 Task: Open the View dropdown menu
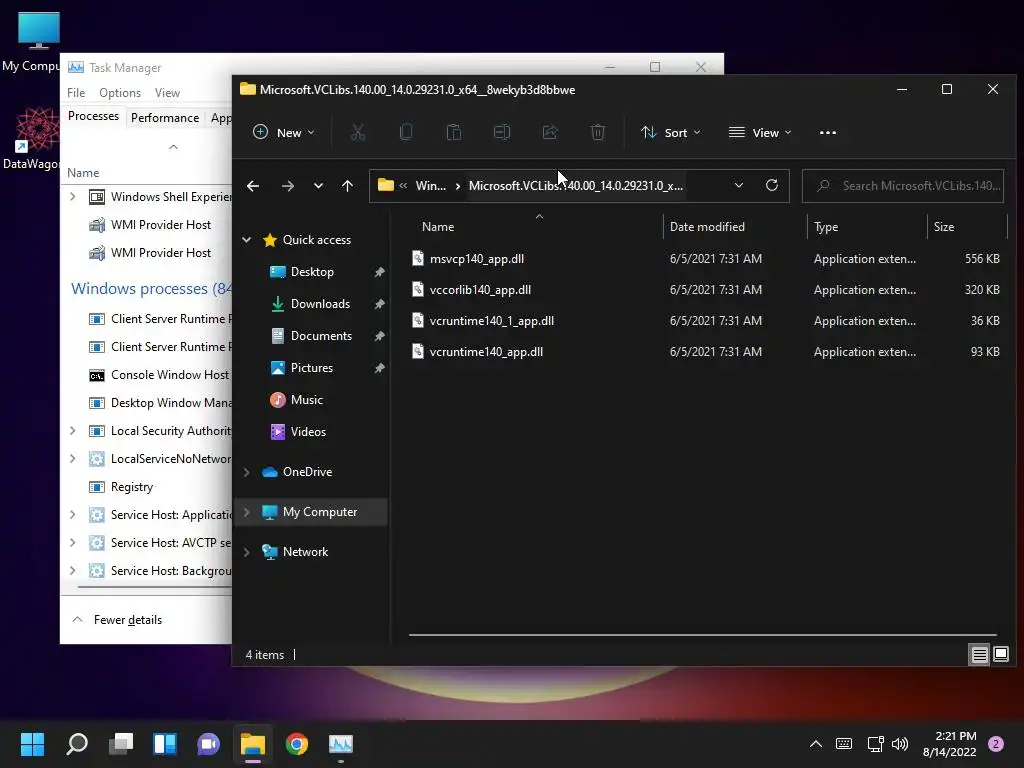[760, 133]
